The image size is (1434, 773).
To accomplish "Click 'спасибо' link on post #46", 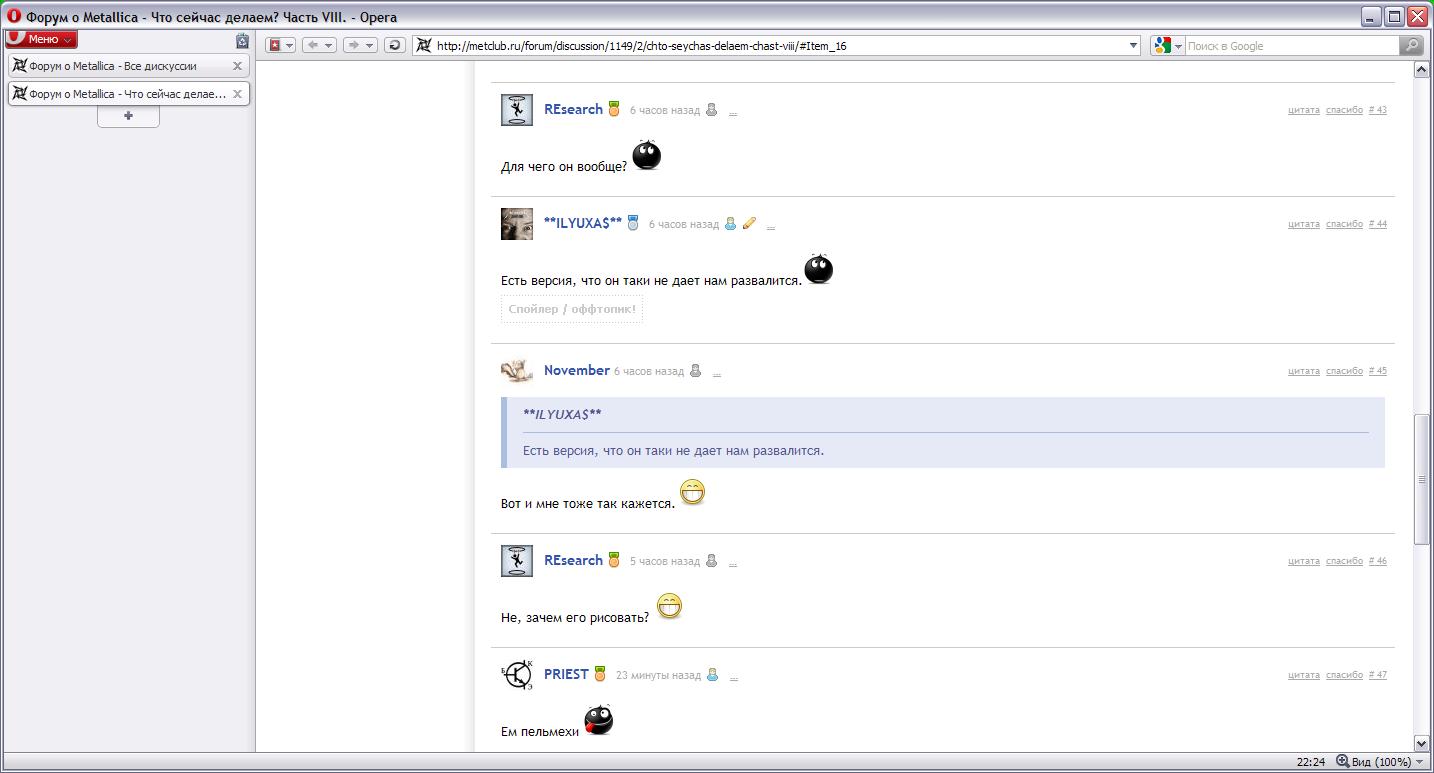I will point(1344,561).
